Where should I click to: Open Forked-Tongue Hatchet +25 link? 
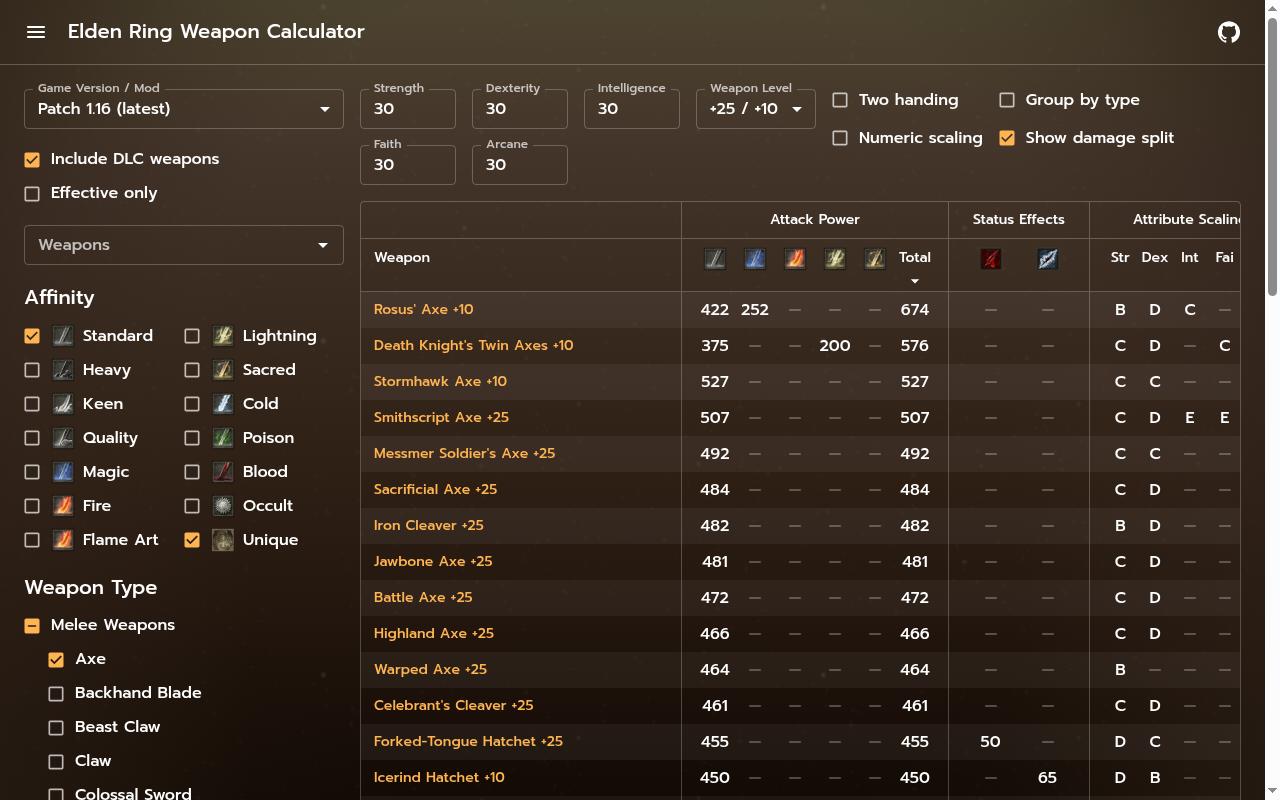point(468,741)
